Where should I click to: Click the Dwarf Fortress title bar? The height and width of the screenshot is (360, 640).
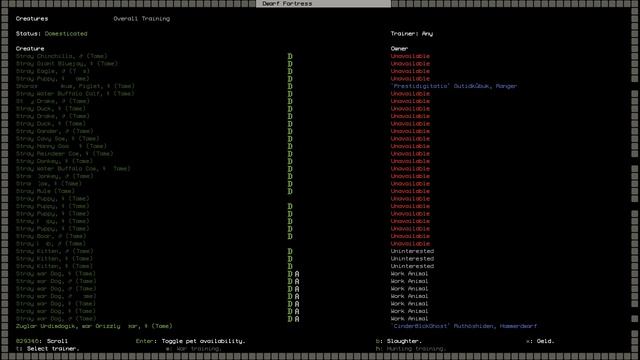pos(323,3)
